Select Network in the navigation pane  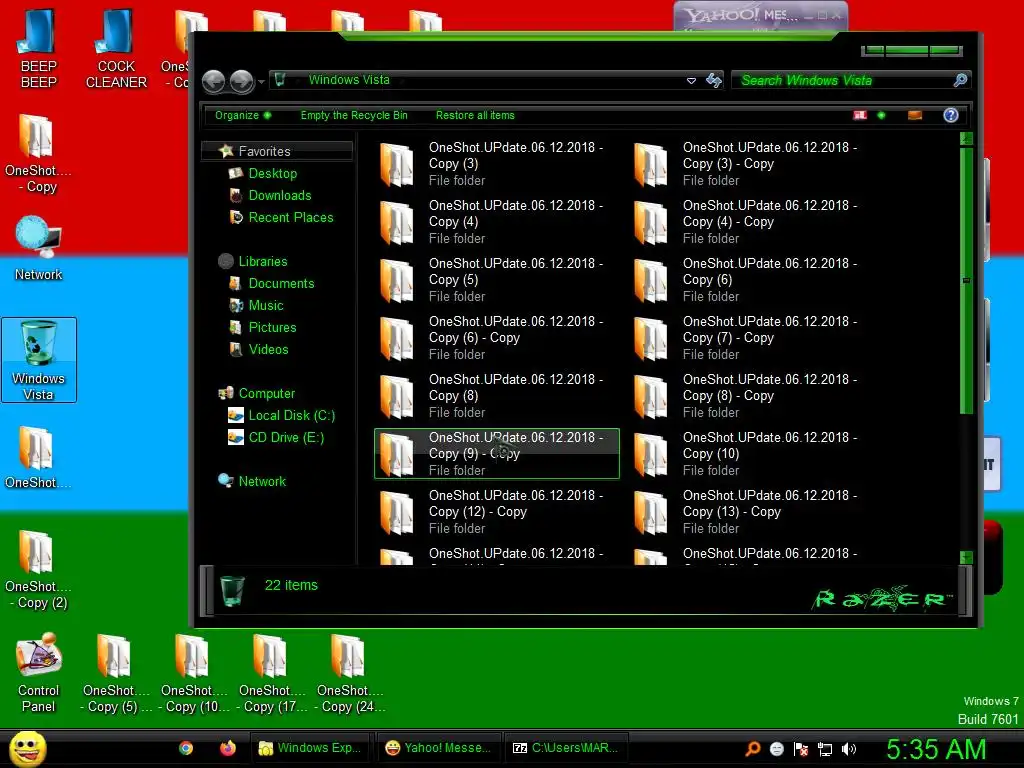(262, 481)
